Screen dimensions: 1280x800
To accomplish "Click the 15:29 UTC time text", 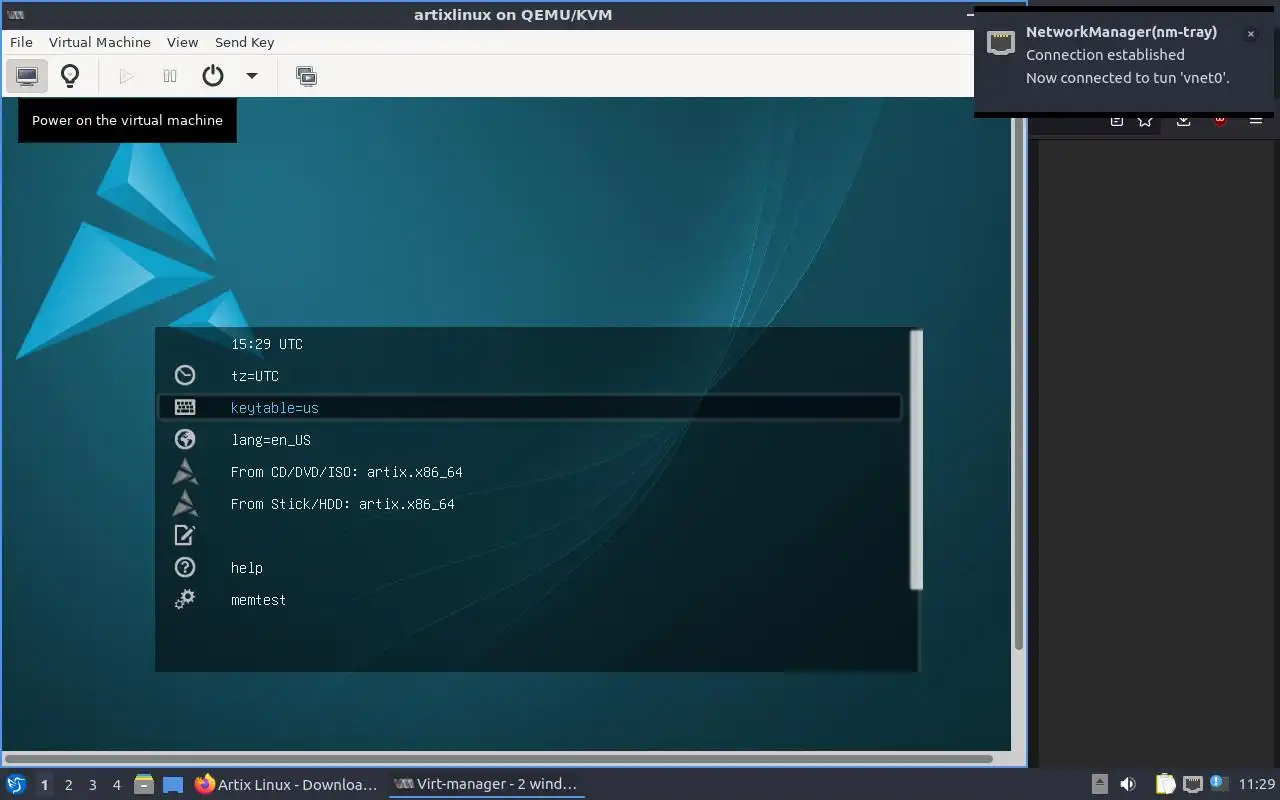I will [267, 344].
